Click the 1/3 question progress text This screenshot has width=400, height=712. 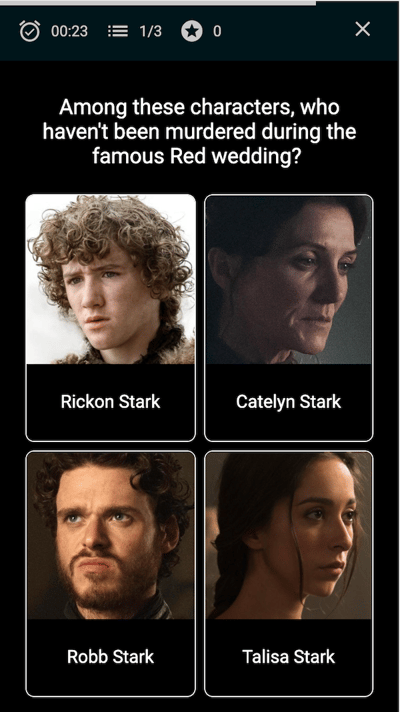[150, 31]
